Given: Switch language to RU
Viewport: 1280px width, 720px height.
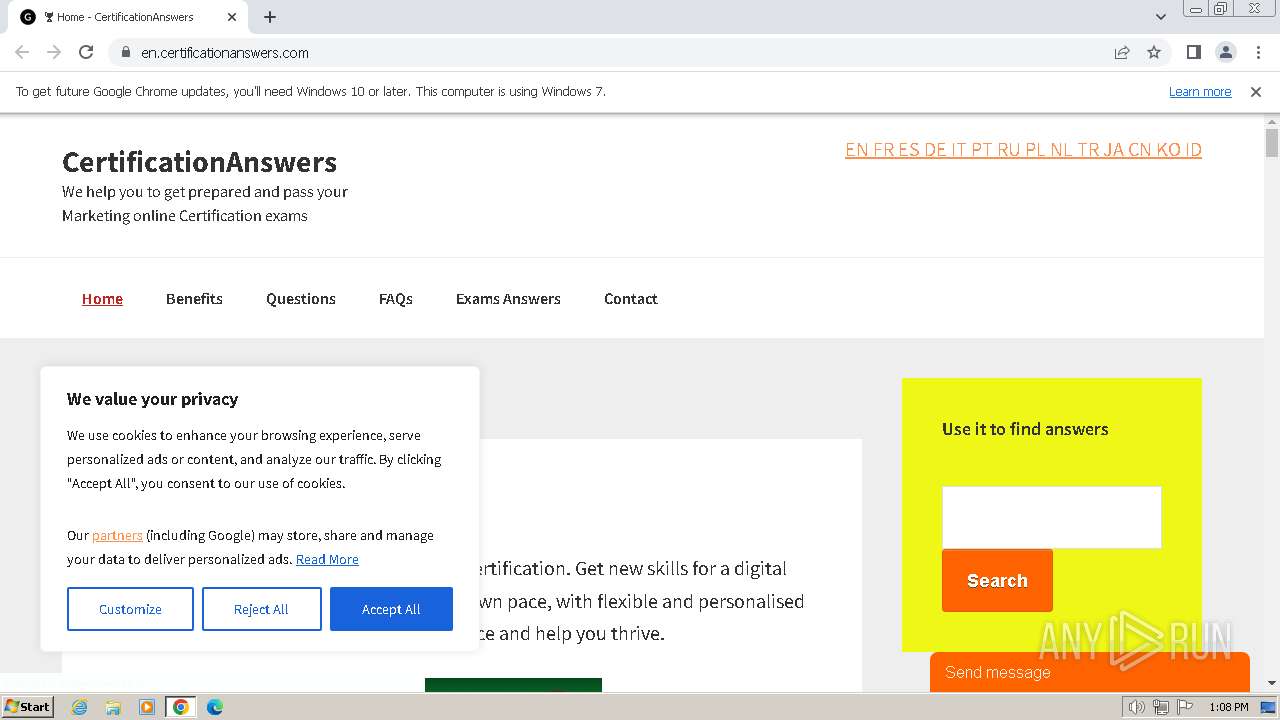Looking at the screenshot, I should pos(1009,150).
